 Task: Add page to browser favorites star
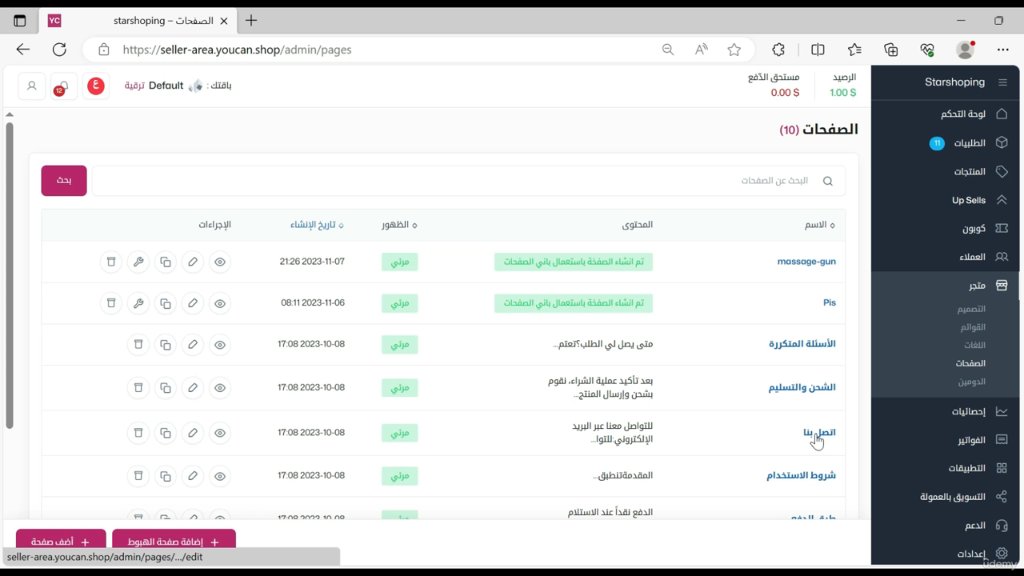point(734,50)
